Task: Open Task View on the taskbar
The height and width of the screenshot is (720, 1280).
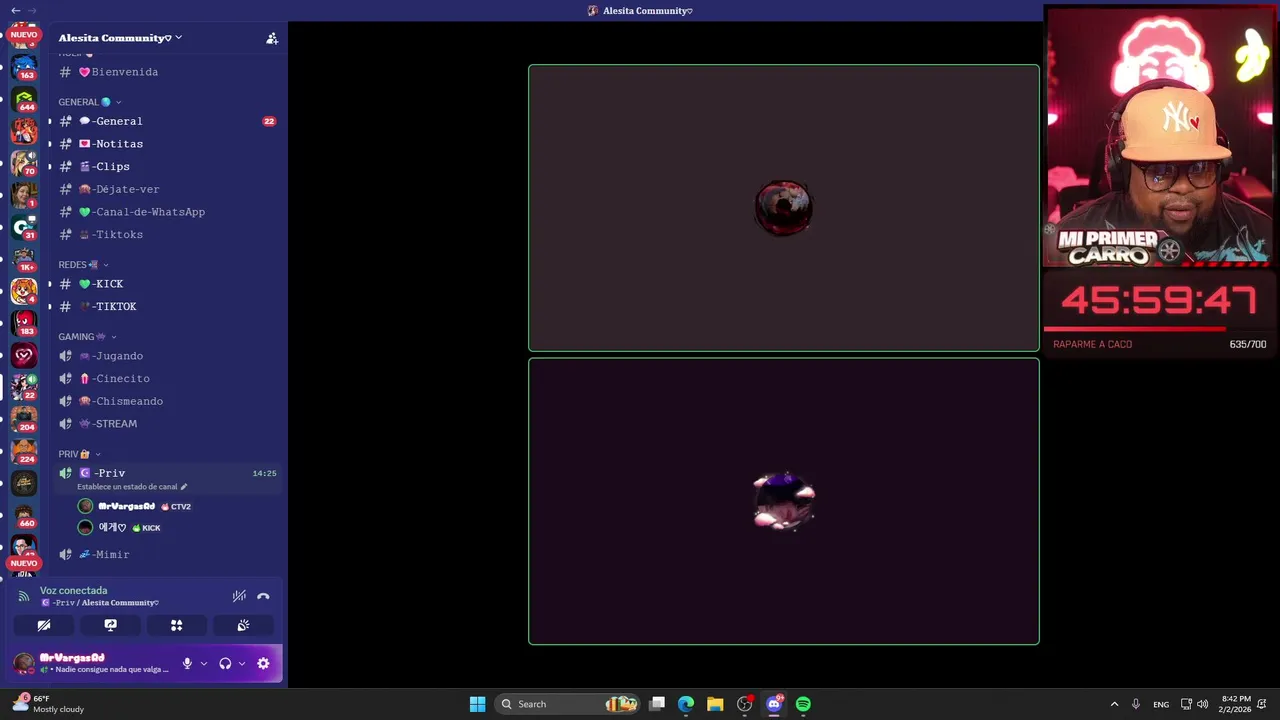Action: pos(657,704)
